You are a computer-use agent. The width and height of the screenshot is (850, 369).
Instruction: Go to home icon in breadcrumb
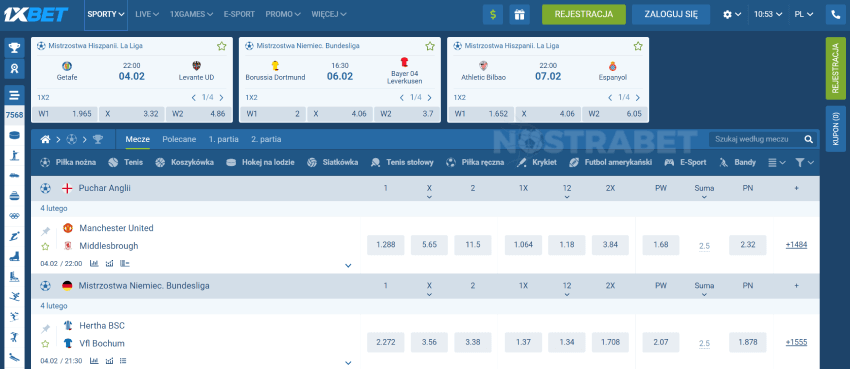click(46, 139)
